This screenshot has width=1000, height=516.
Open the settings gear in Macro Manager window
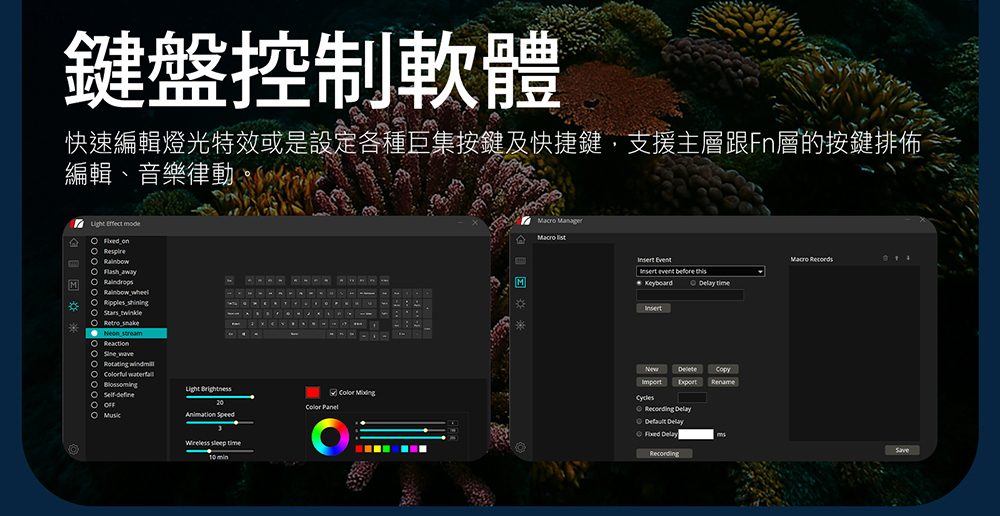(x=520, y=449)
